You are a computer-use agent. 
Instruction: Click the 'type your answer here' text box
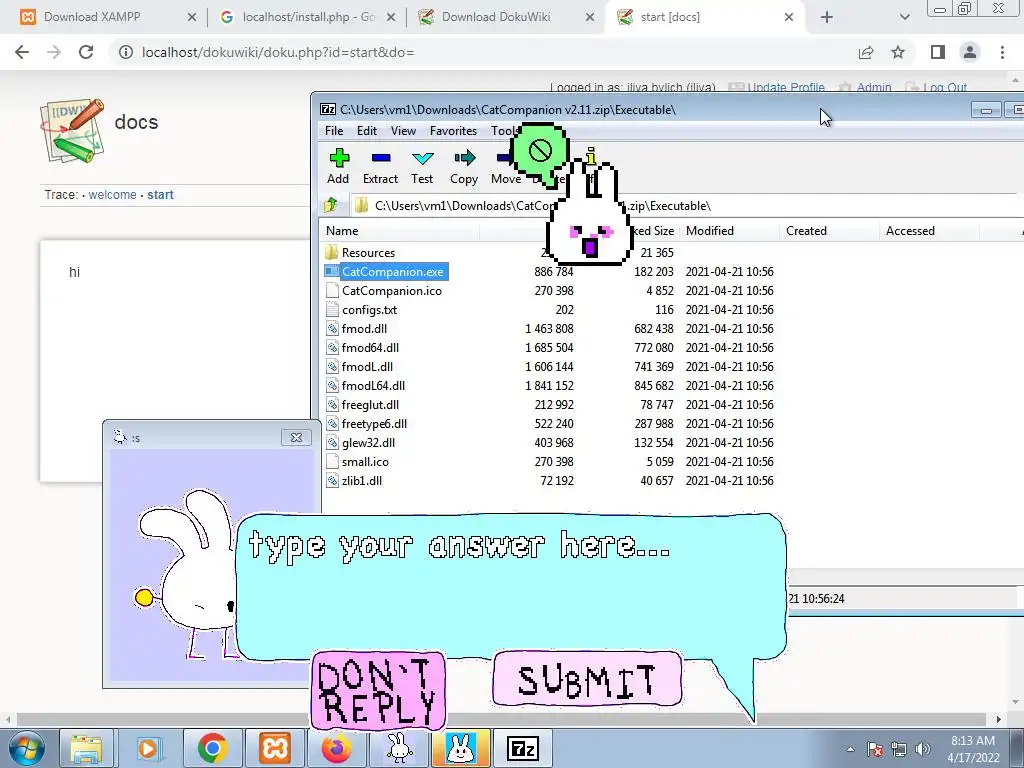pos(511,588)
